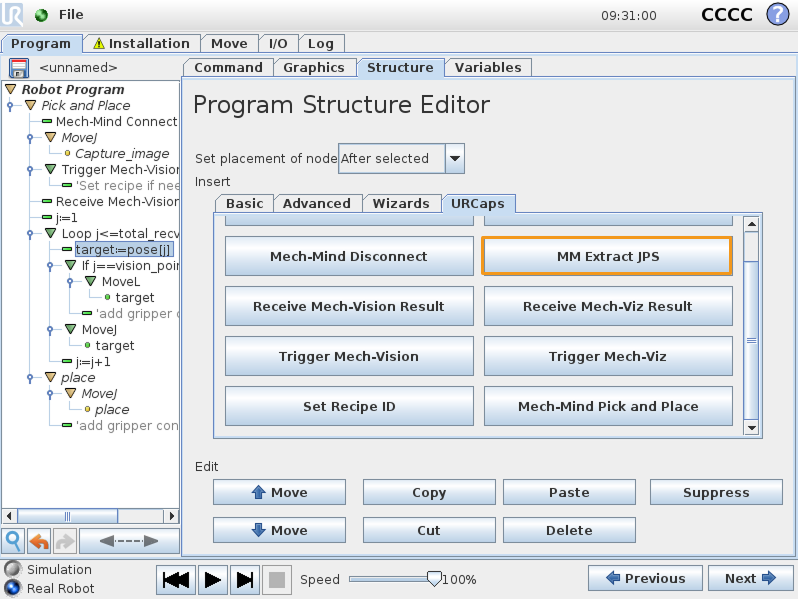Click the URCaps list scroll down arrow
Image resolution: width=798 pixels, height=599 pixels.
tap(751, 427)
